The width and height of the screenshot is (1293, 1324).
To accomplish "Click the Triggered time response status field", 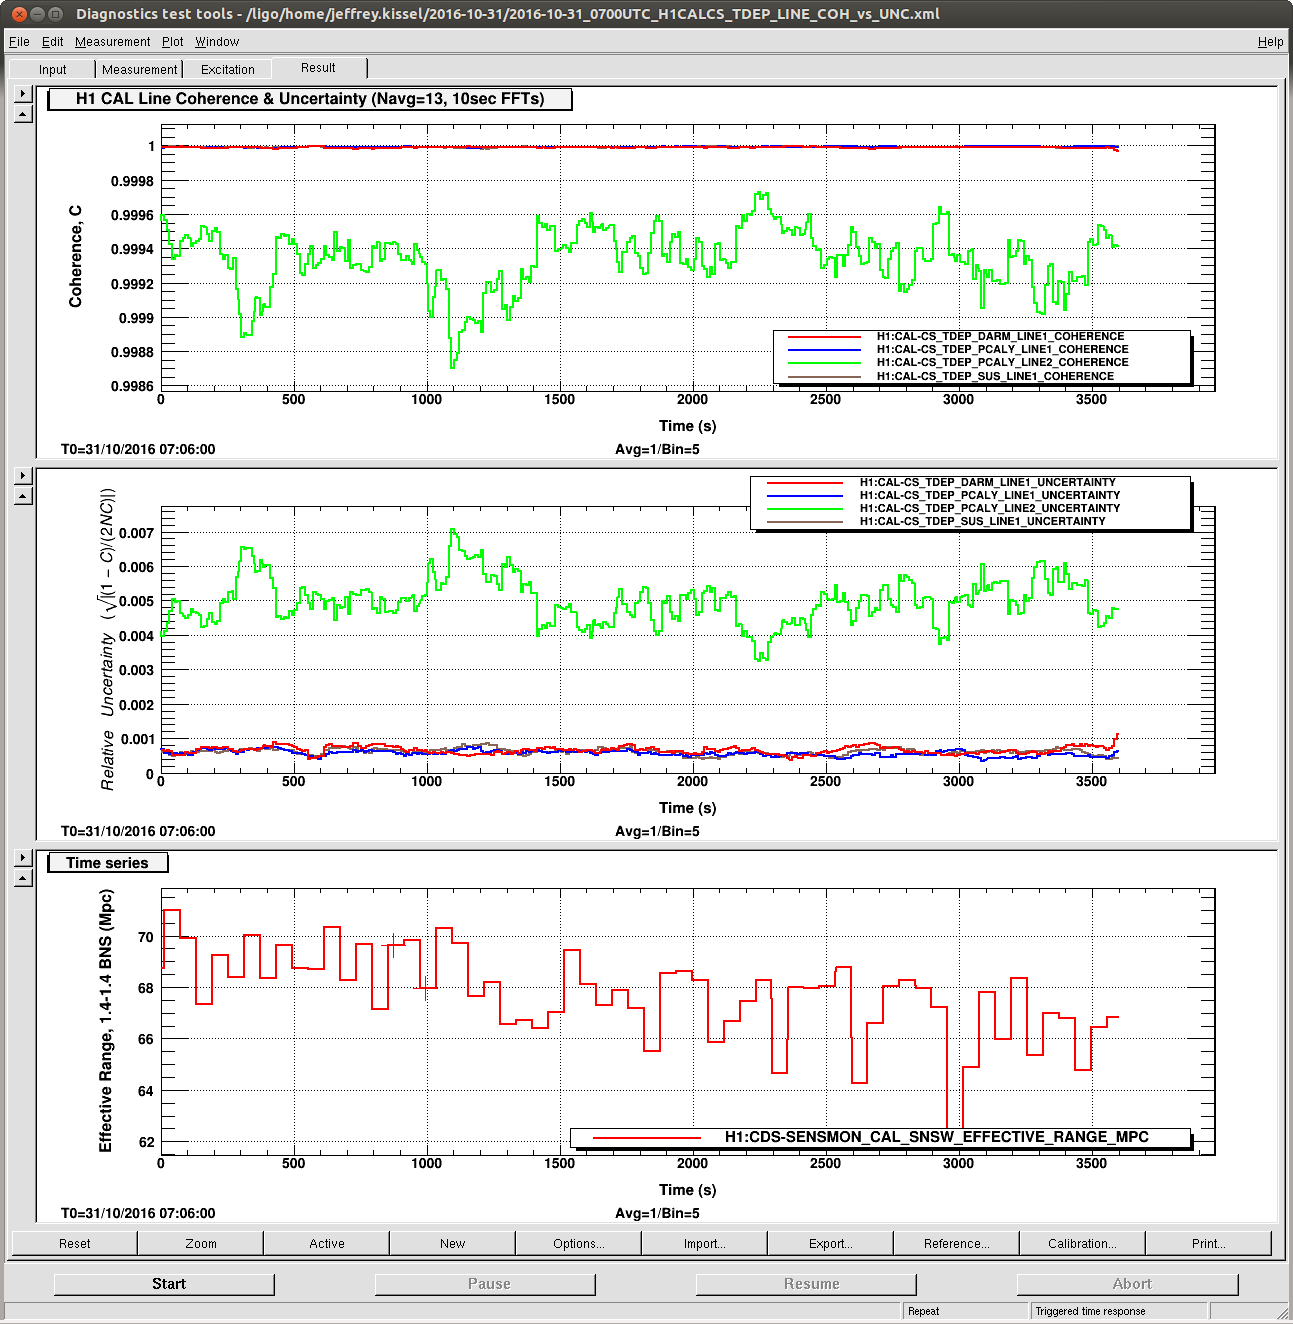I will pyautogui.click(x=1119, y=1311).
